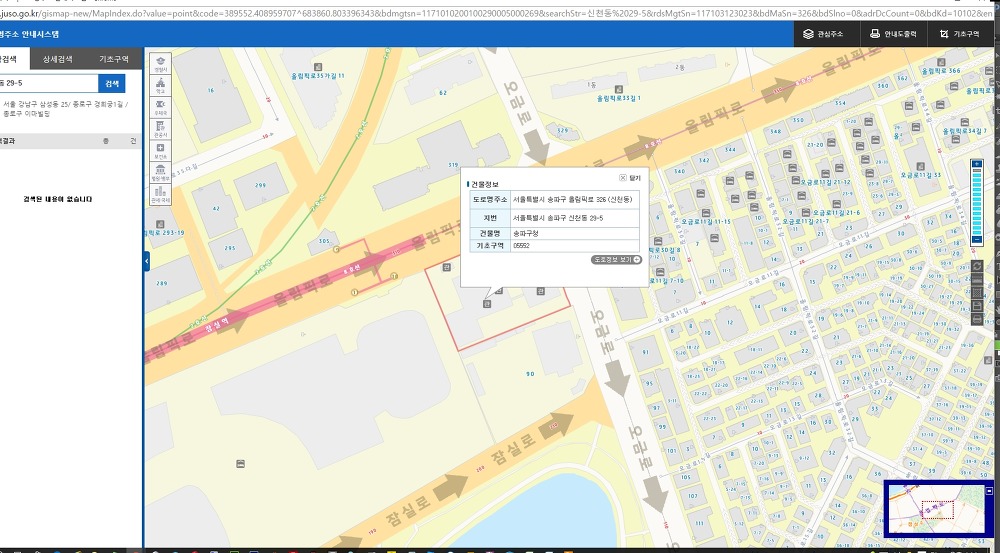Screen dimensions: 1000x553
Task: Select the leftmost search tab in the sidebar
Action: click(13, 59)
